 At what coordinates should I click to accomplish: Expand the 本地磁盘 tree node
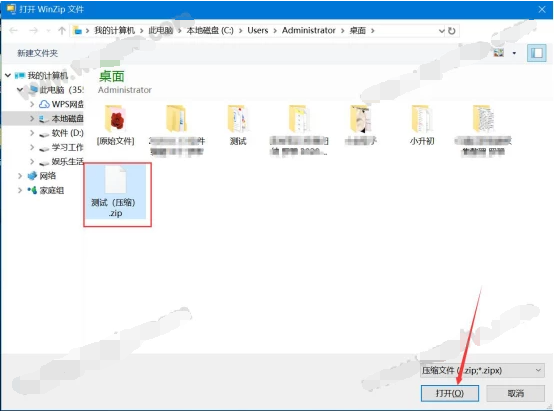click(x=32, y=119)
